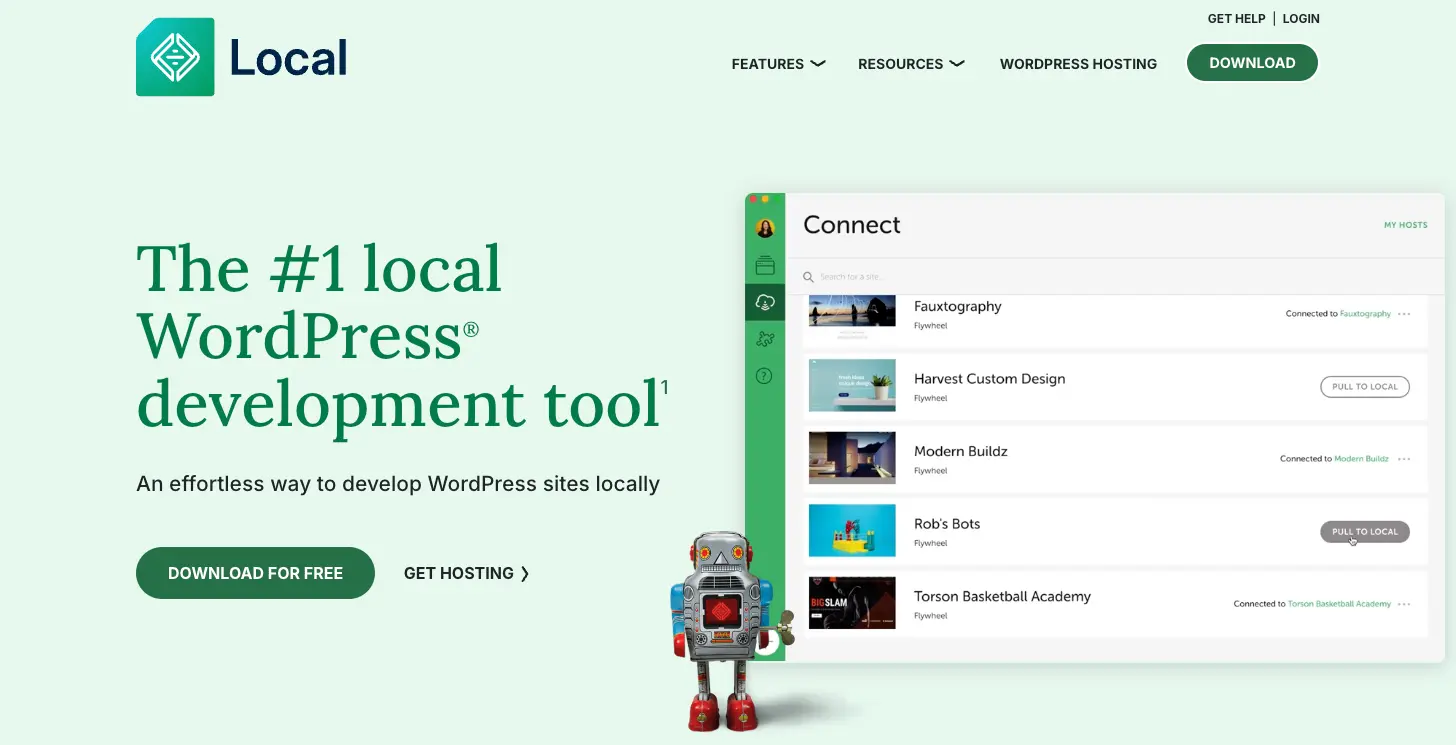Click the Local logo icon
Screen dimensions: 1456x745
[175, 57]
